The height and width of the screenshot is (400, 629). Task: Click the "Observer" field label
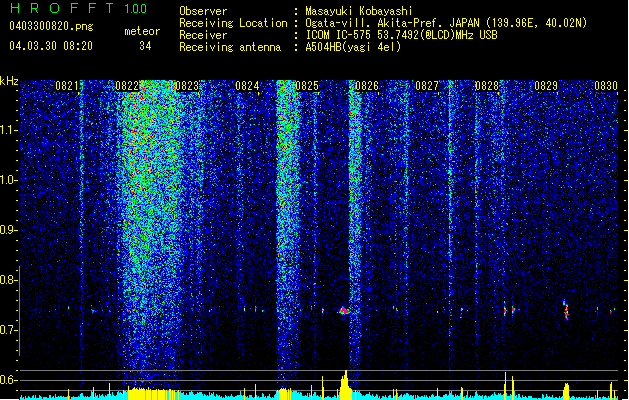coord(203,11)
